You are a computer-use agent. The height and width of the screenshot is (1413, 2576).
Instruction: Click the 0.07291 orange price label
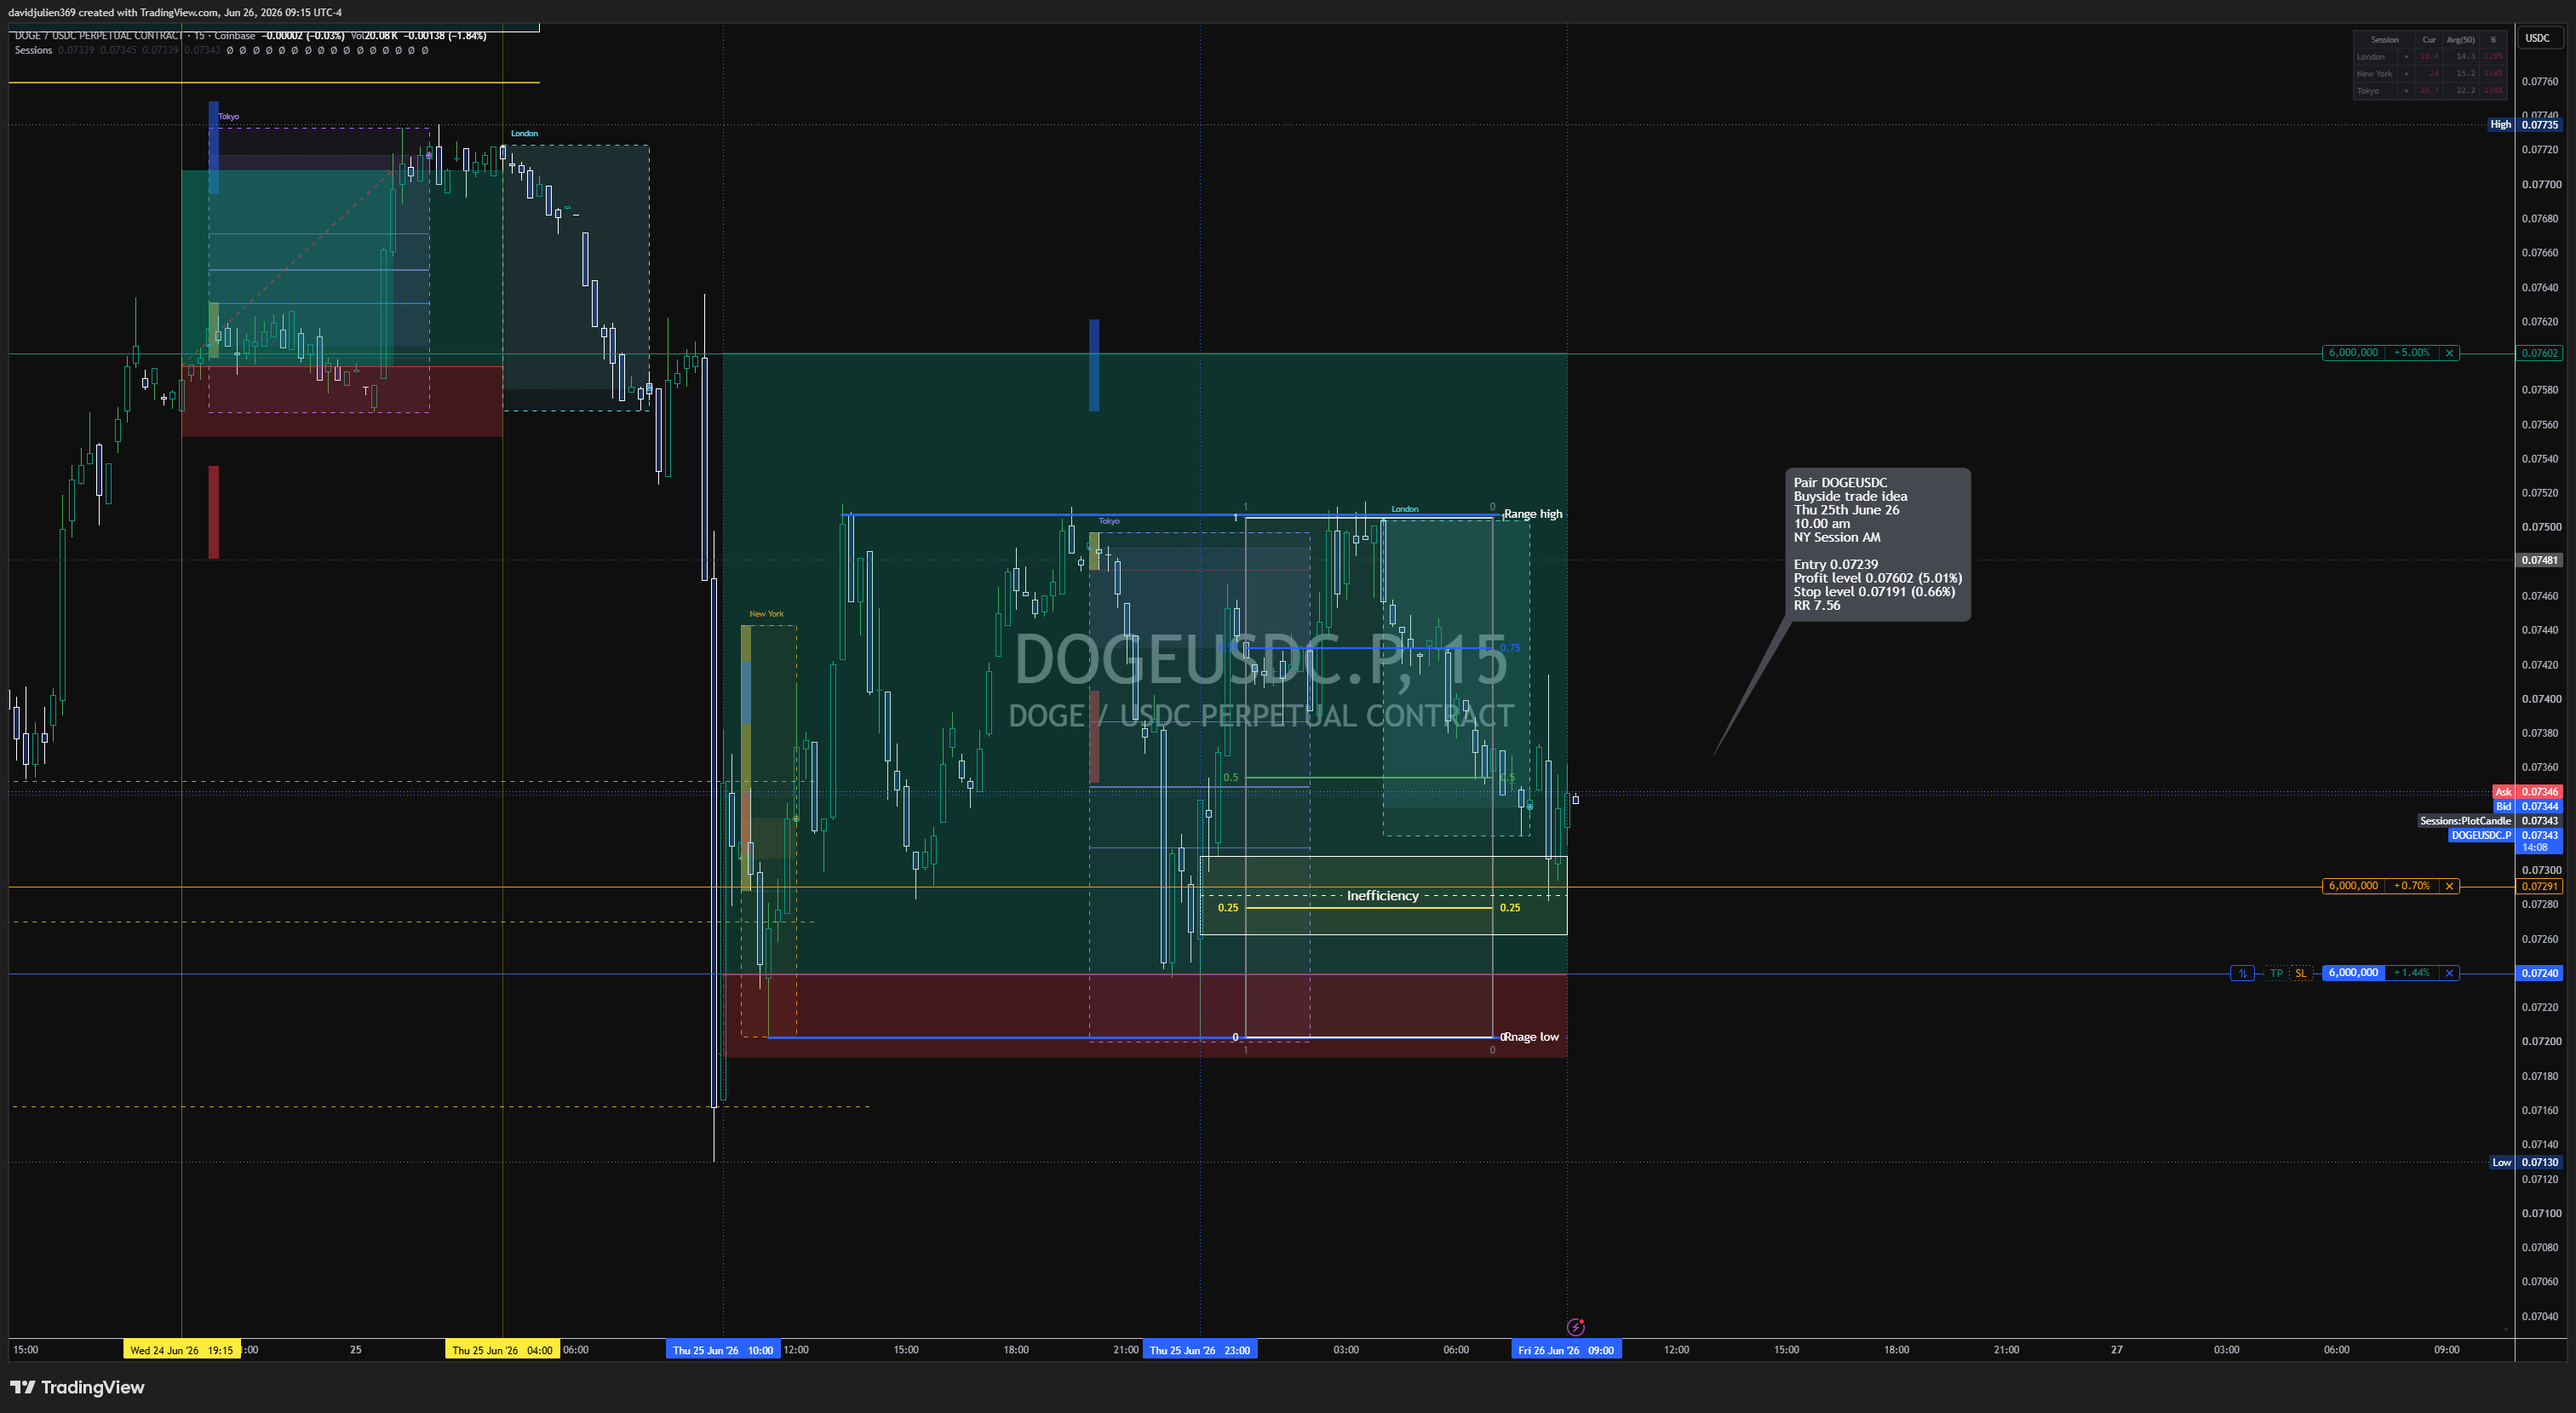coord(2539,886)
